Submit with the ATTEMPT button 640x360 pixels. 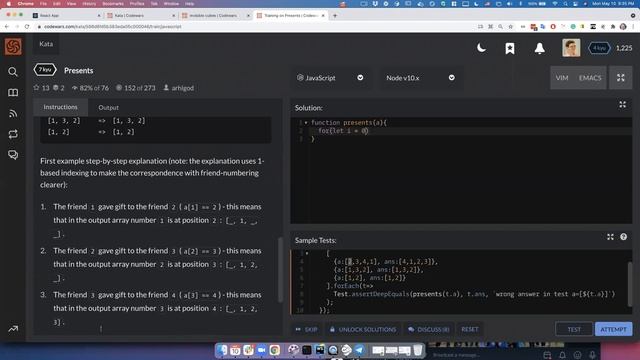click(x=613, y=329)
